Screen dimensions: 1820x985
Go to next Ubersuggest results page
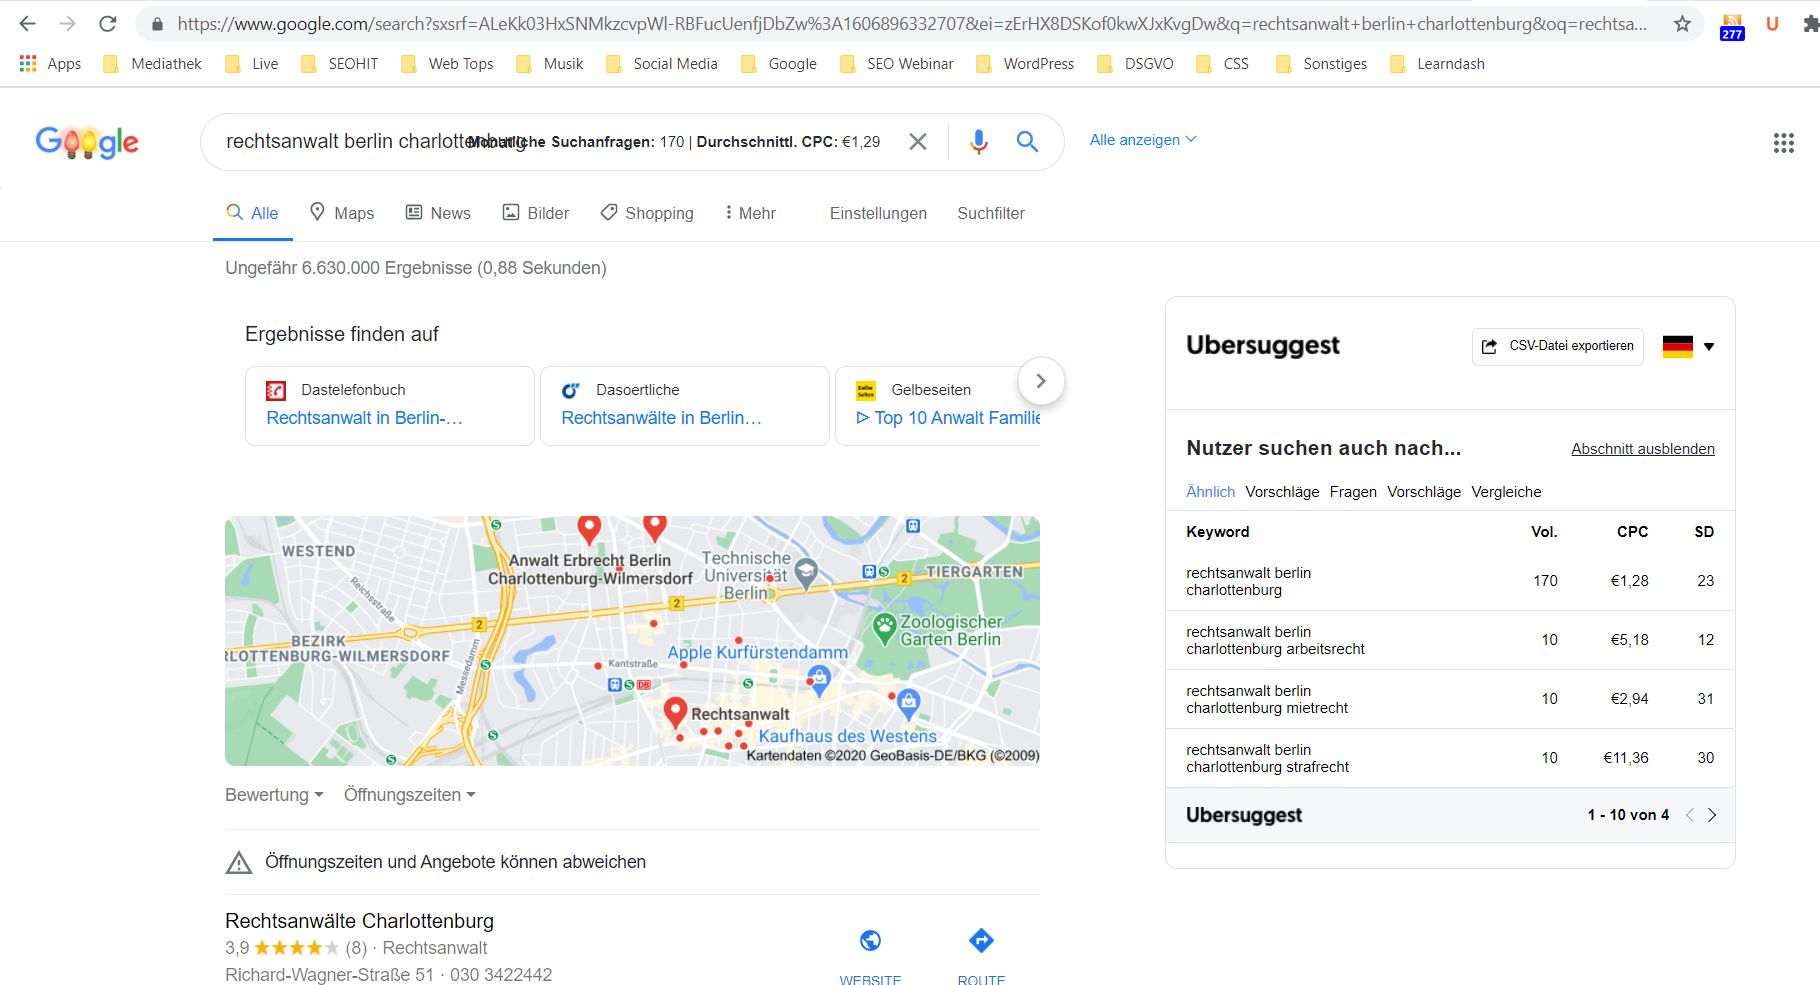pos(1712,815)
